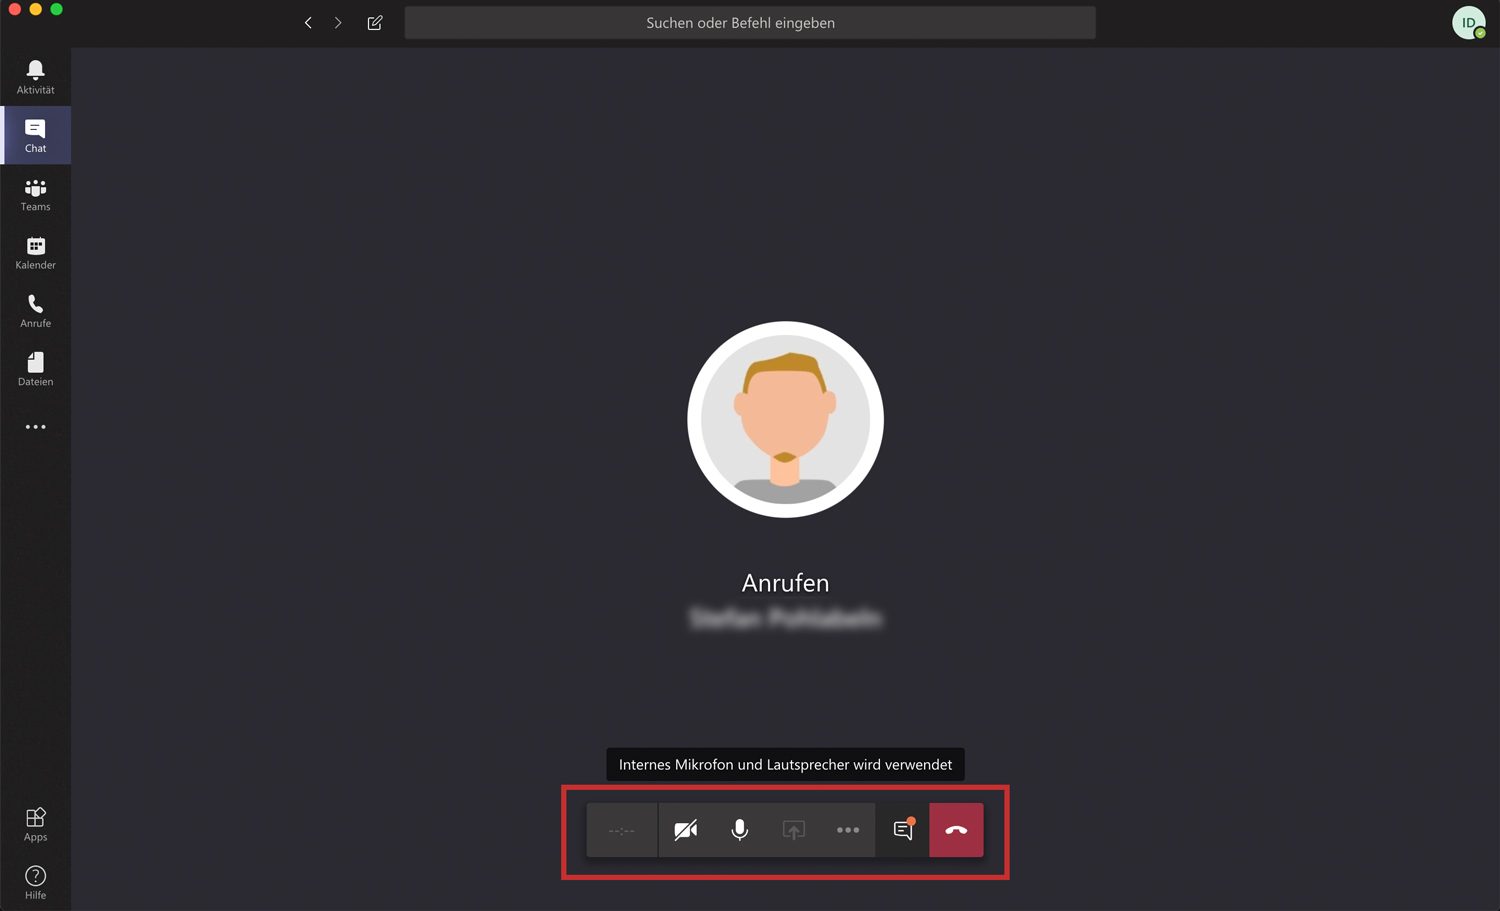The width and height of the screenshot is (1500, 911).
Task: Toggle the camera on
Action: click(685, 830)
